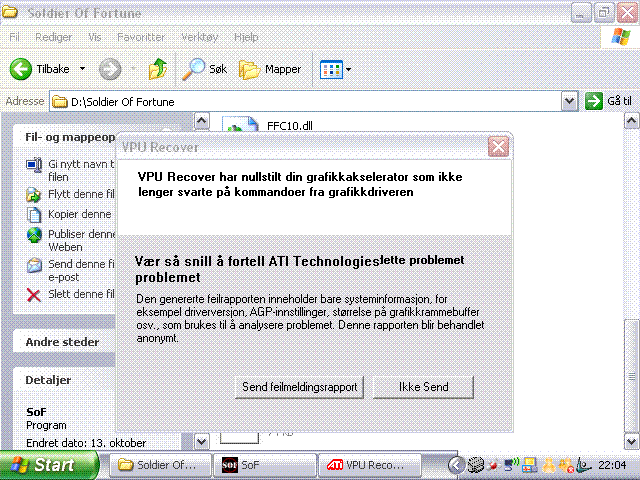Switch to VPU Reco... taskbar button
Image resolution: width=640 pixels, height=480 pixels.
(370, 465)
